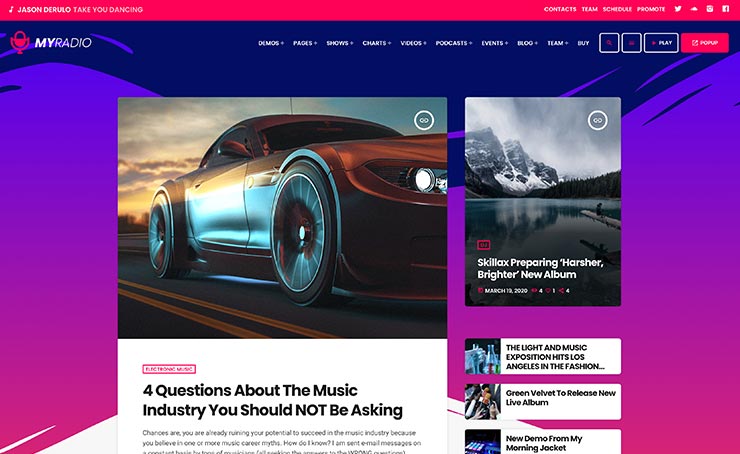Open the Facebook icon in top bar
The width and height of the screenshot is (740, 454).
point(725,9)
